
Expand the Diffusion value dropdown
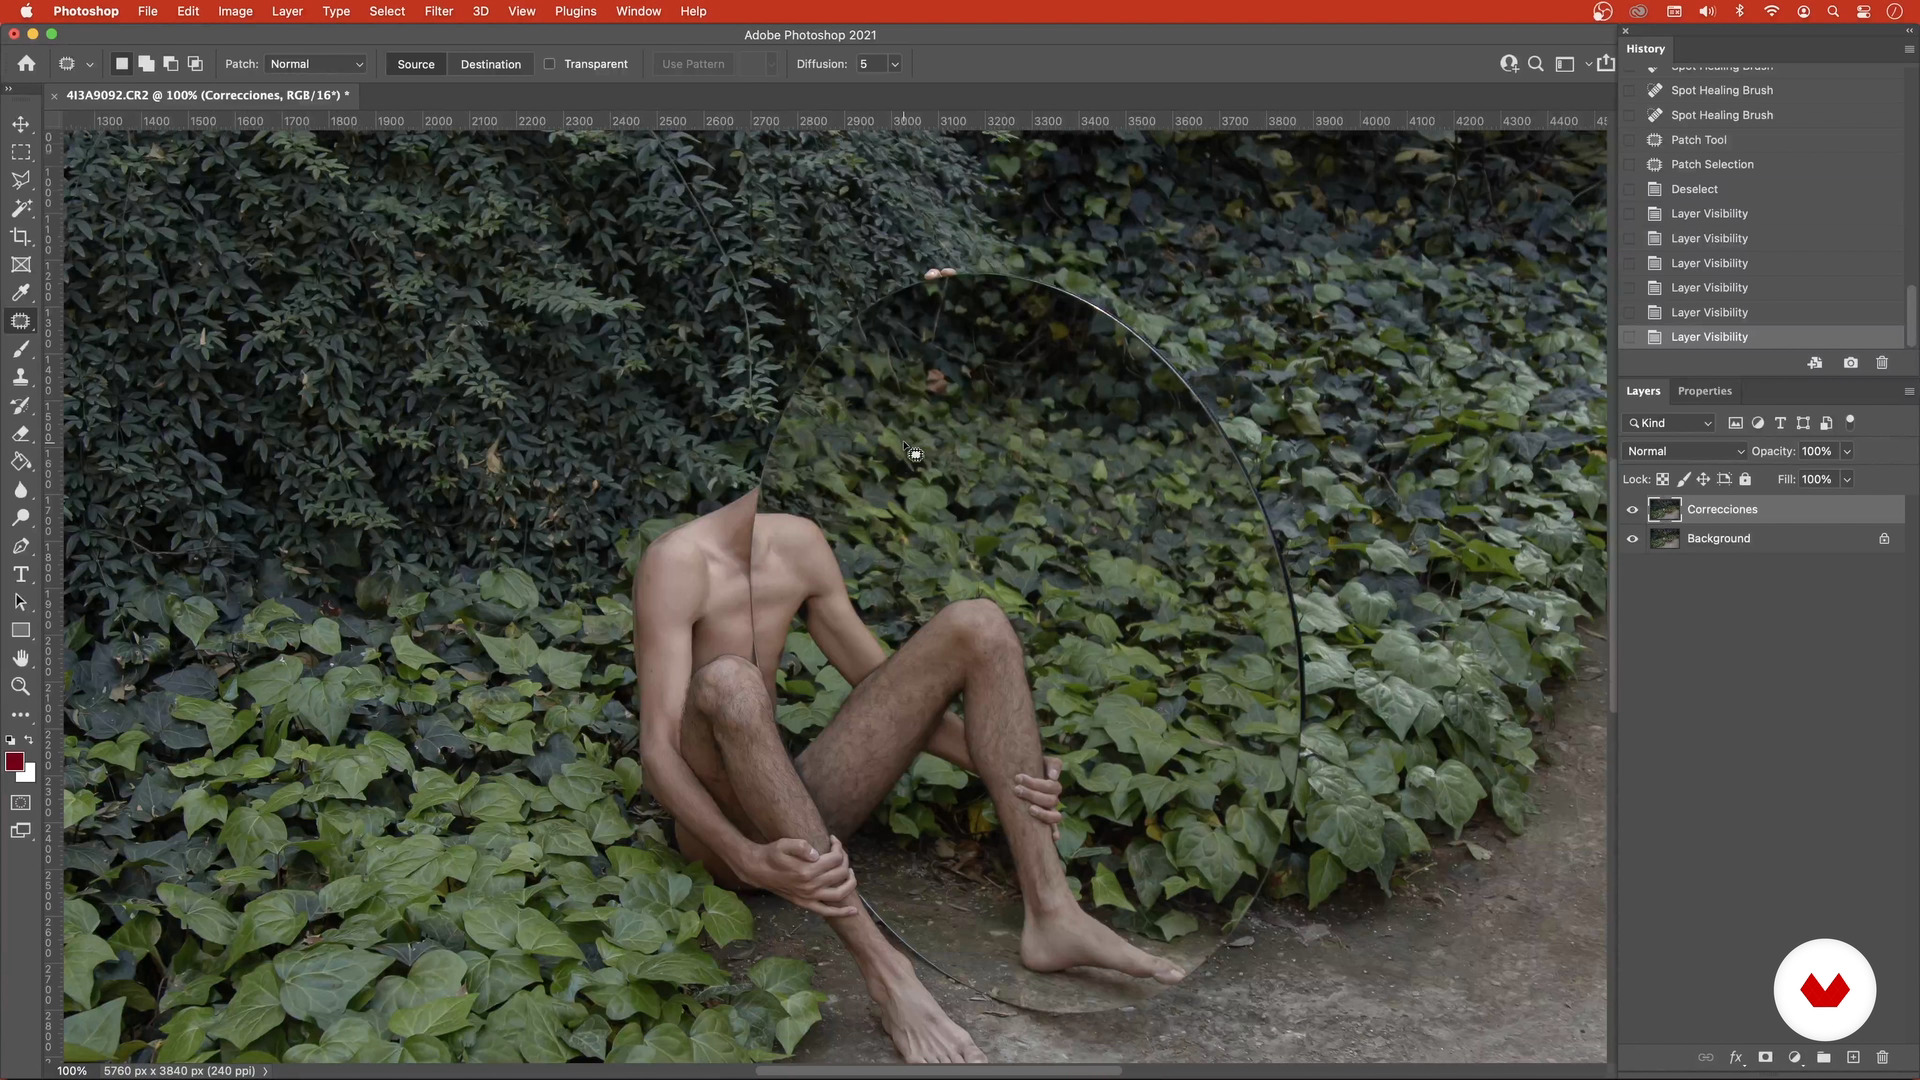pos(895,64)
